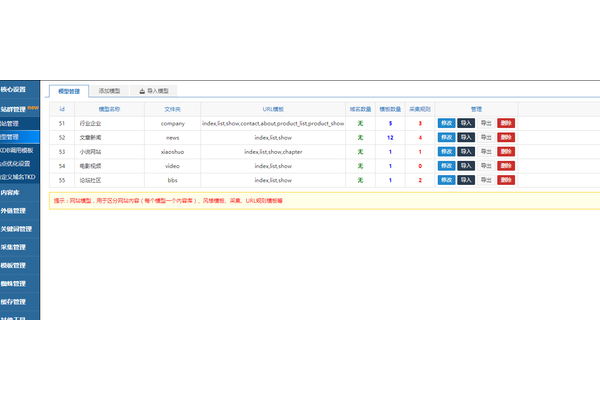Expand the 内容库 sidebar section
Screen dimensions: 600x400
coord(10,192)
